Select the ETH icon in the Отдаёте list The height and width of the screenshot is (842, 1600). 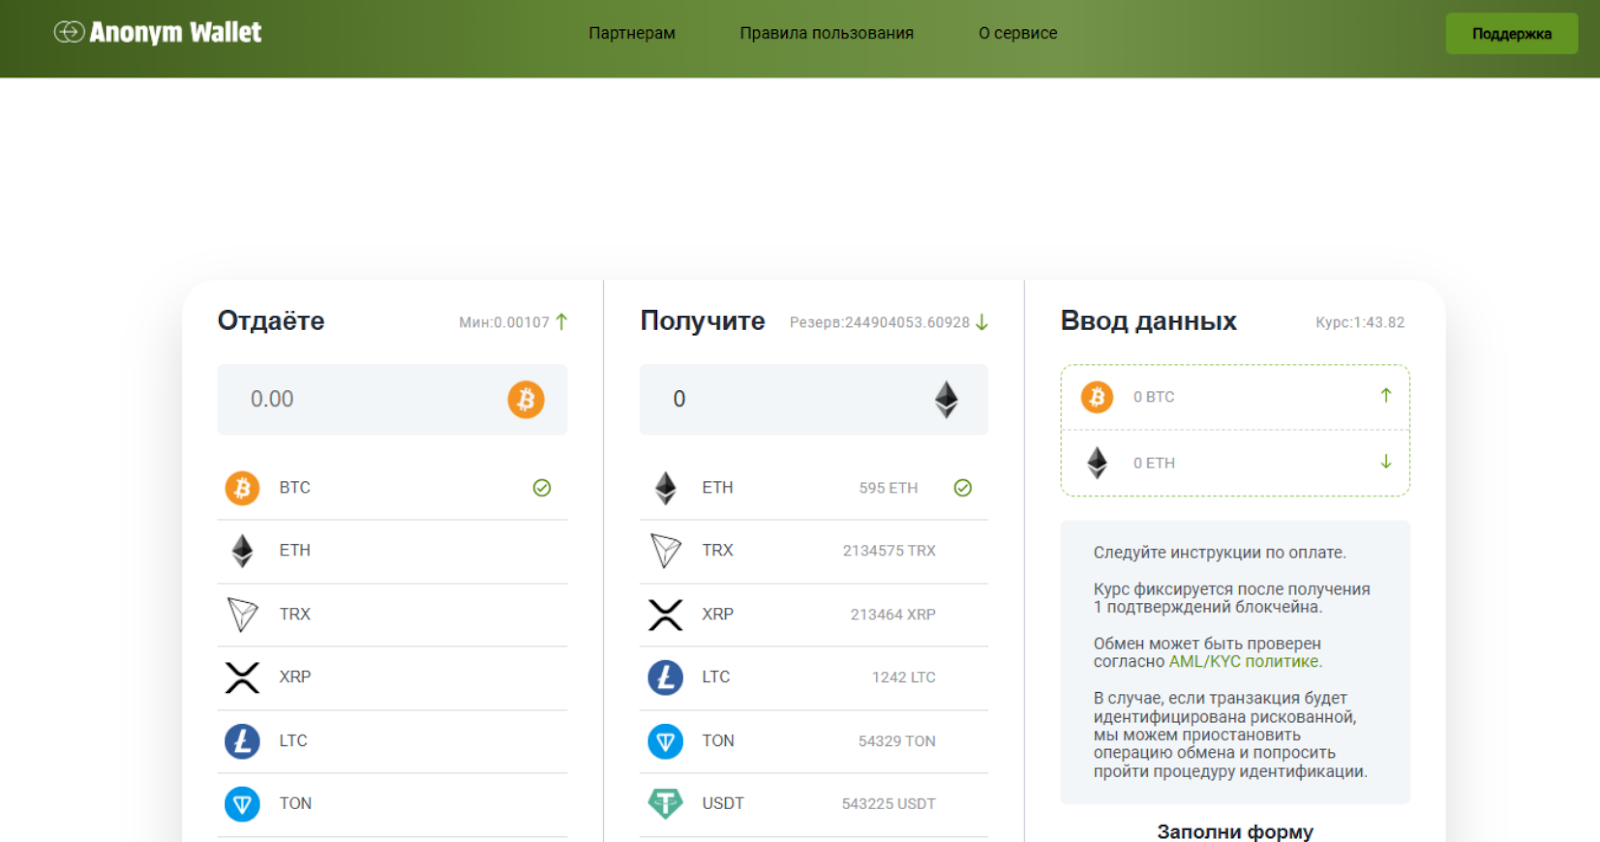point(242,551)
